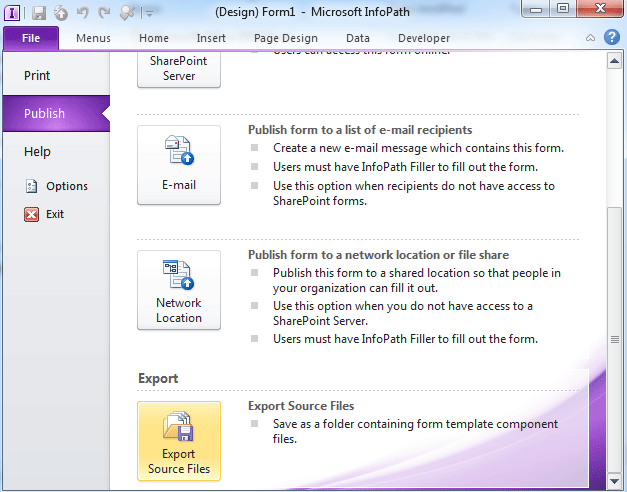Click scrollbar down arrow
Screen dimensions: 627x492
coord(614,481)
